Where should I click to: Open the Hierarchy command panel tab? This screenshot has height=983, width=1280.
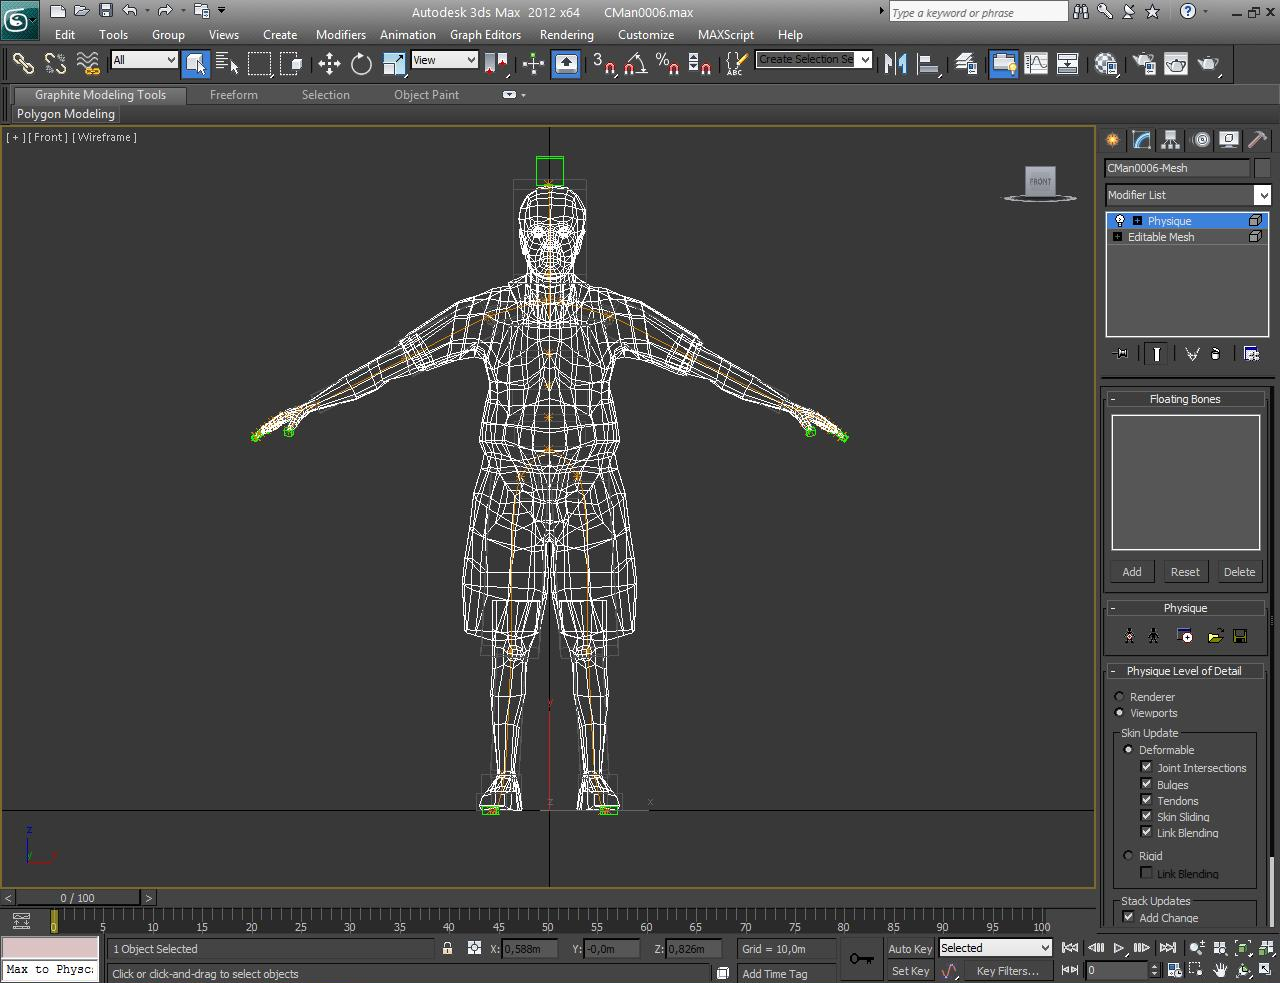click(1170, 140)
